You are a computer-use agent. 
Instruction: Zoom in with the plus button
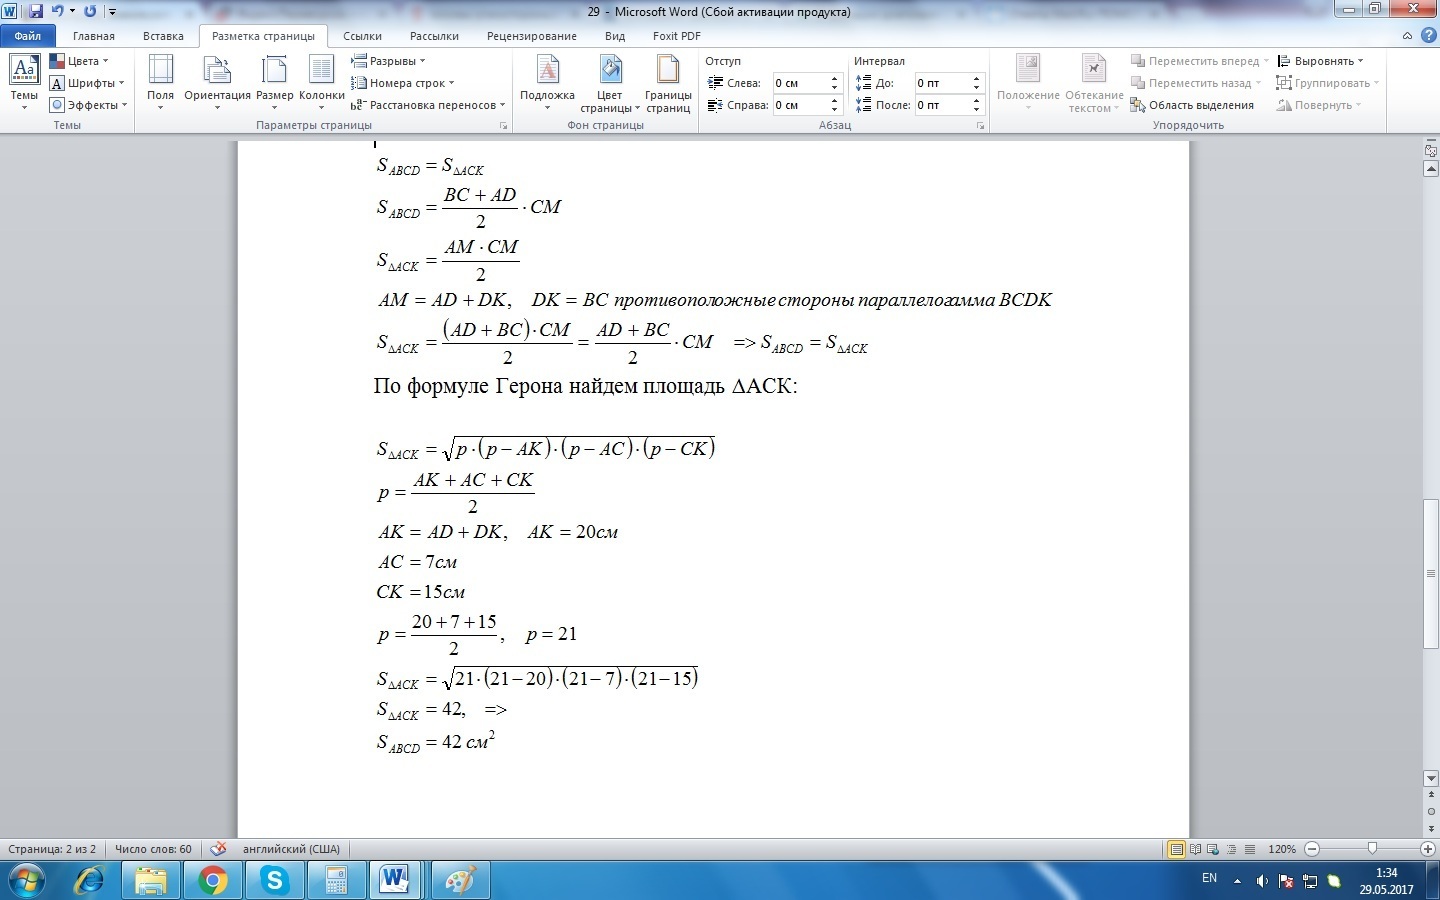tap(1429, 849)
